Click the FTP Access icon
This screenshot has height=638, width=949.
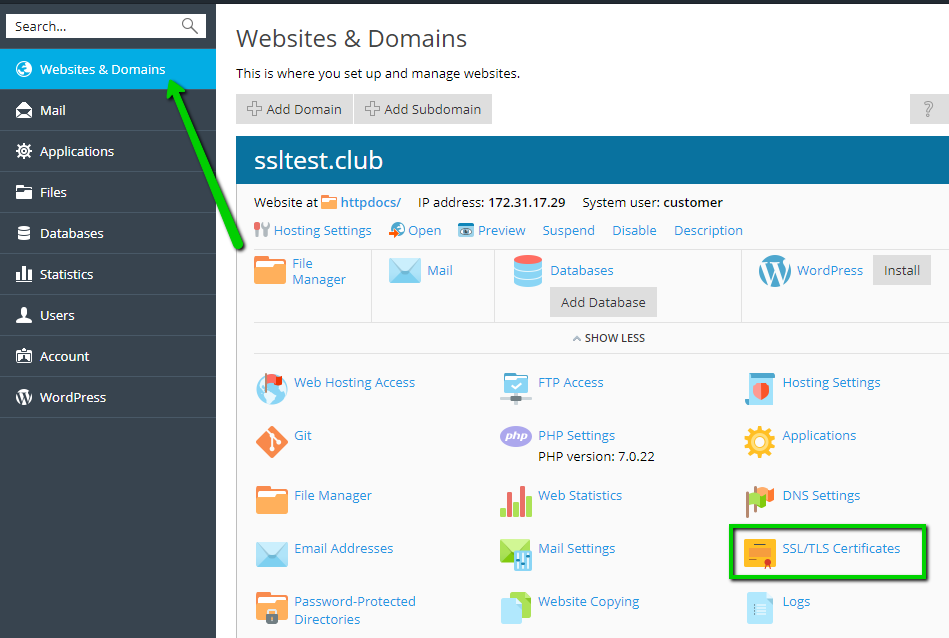pyautogui.click(x=515, y=387)
